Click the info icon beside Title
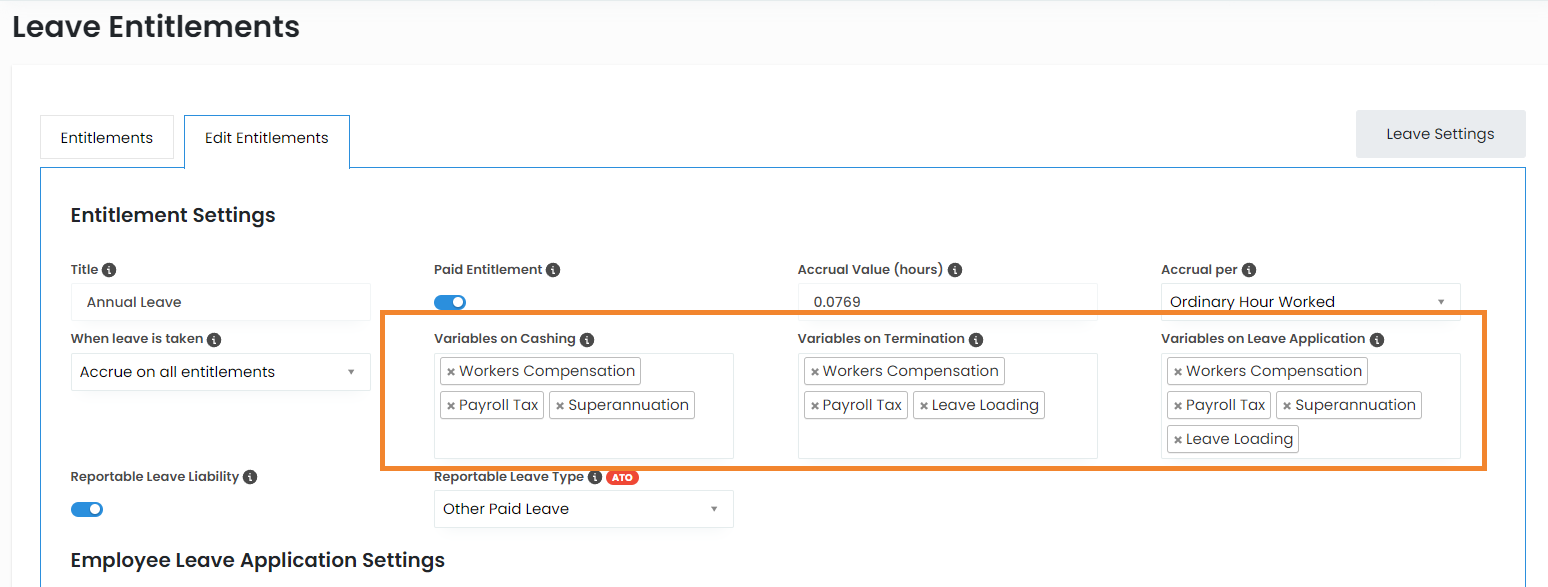1548x587 pixels. tap(109, 270)
